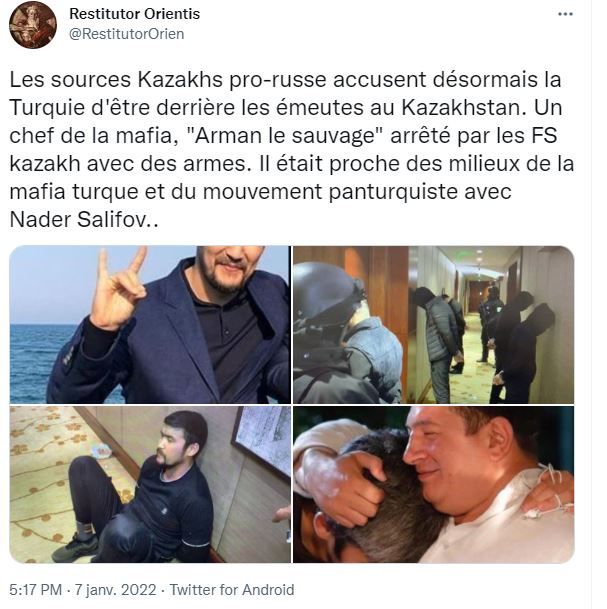Click the 5:17 PM timestamp

(x=35, y=590)
